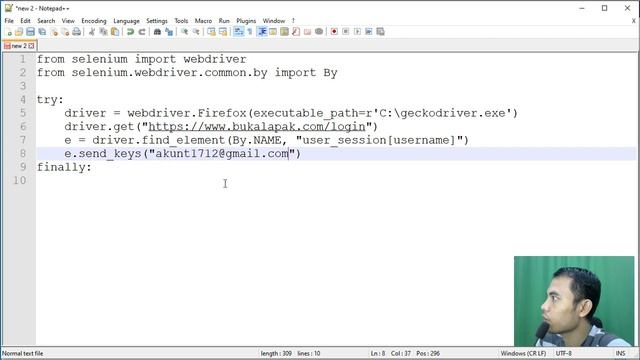Open the Run menu
This screenshot has height=360, width=640.
click(224, 21)
